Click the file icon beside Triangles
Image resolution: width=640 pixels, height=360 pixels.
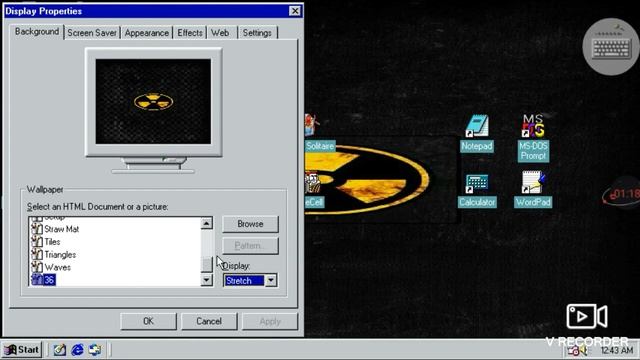point(37,254)
